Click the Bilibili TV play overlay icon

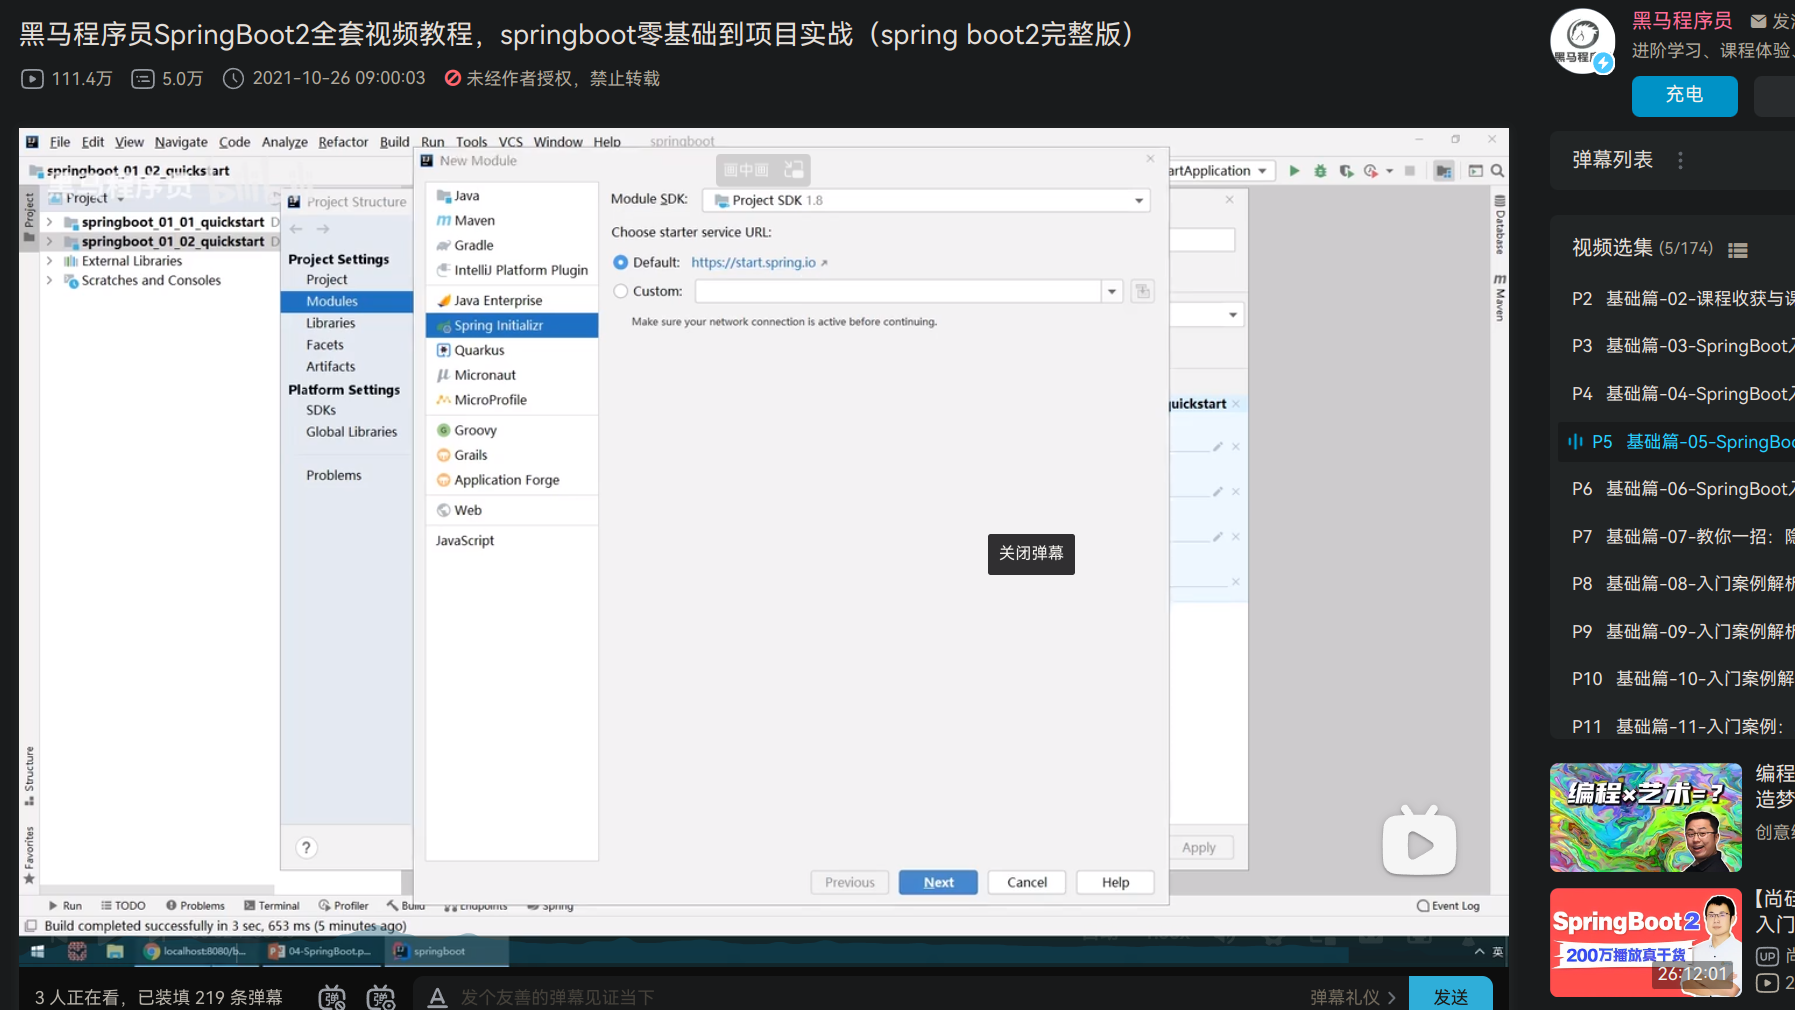coord(1420,840)
